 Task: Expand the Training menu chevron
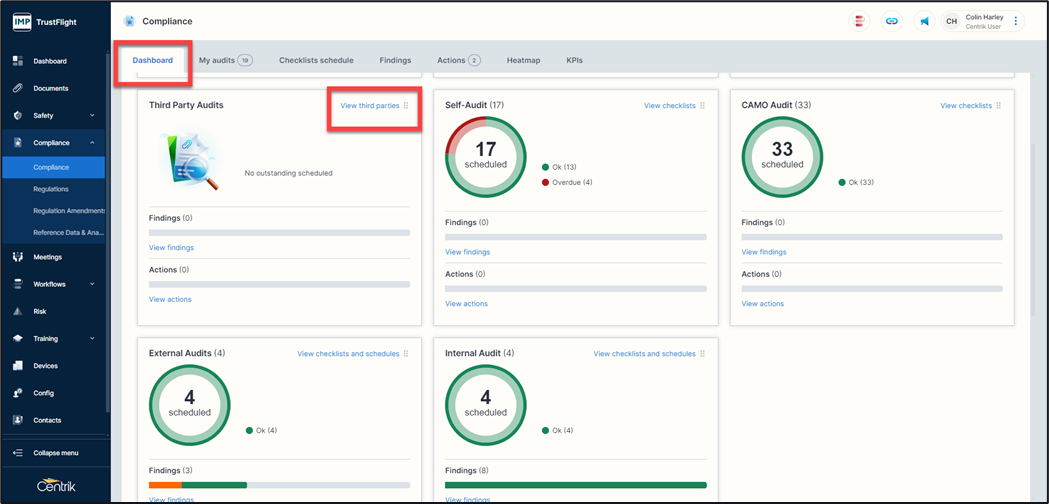92,339
